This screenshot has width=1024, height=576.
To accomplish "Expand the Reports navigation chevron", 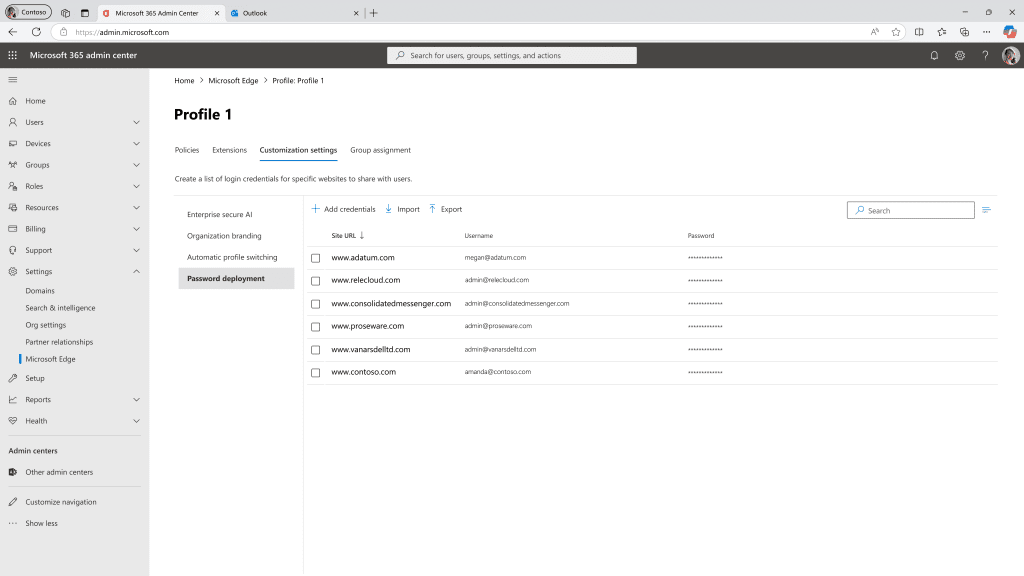I will (136, 400).
